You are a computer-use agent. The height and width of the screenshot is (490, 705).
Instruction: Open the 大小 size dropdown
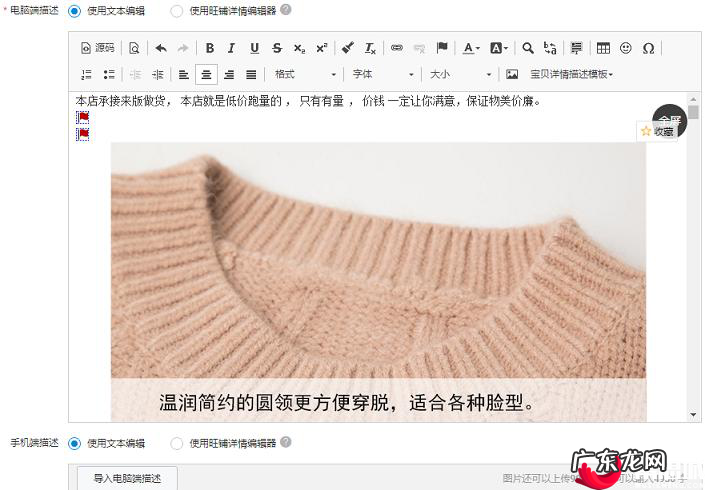[x=461, y=74]
